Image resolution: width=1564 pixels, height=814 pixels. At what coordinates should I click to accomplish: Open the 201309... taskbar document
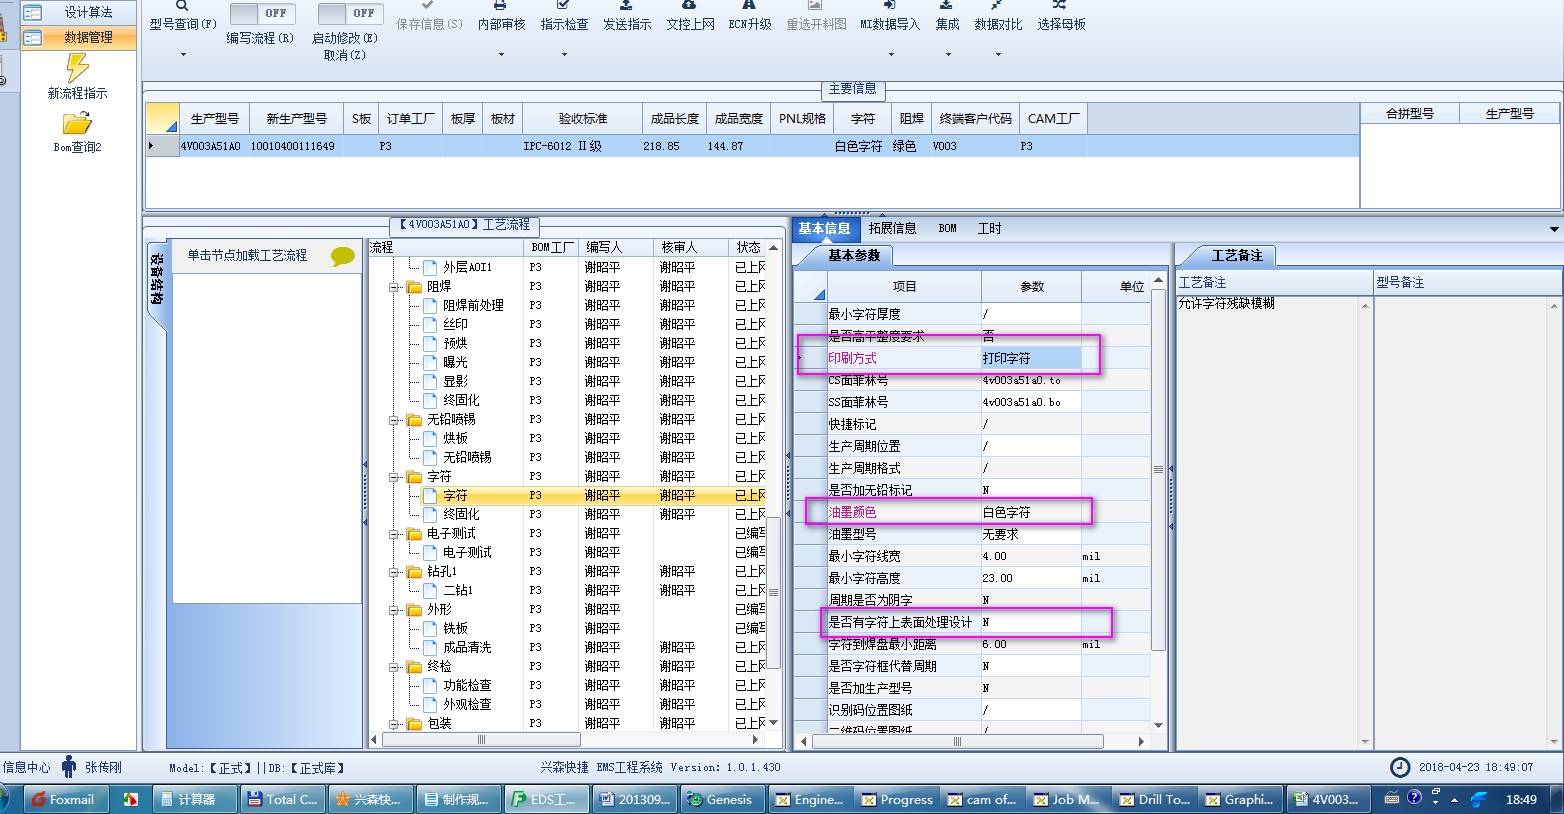pos(634,799)
